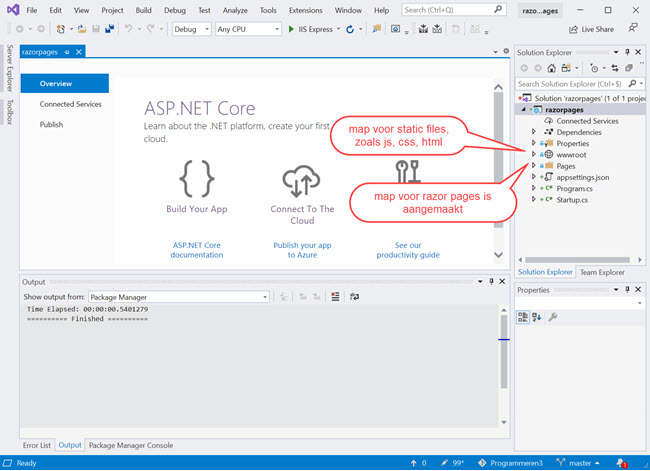Select the Publish page
The image size is (650, 471).
51,124
